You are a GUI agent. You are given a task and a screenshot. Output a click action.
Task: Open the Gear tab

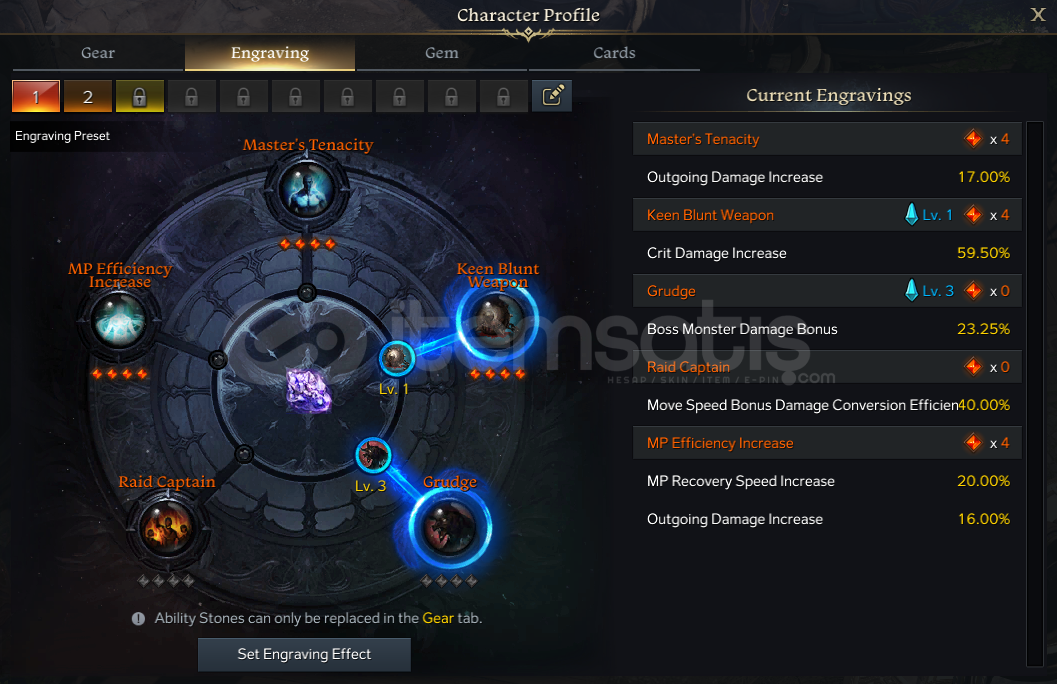click(x=98, y=53)
